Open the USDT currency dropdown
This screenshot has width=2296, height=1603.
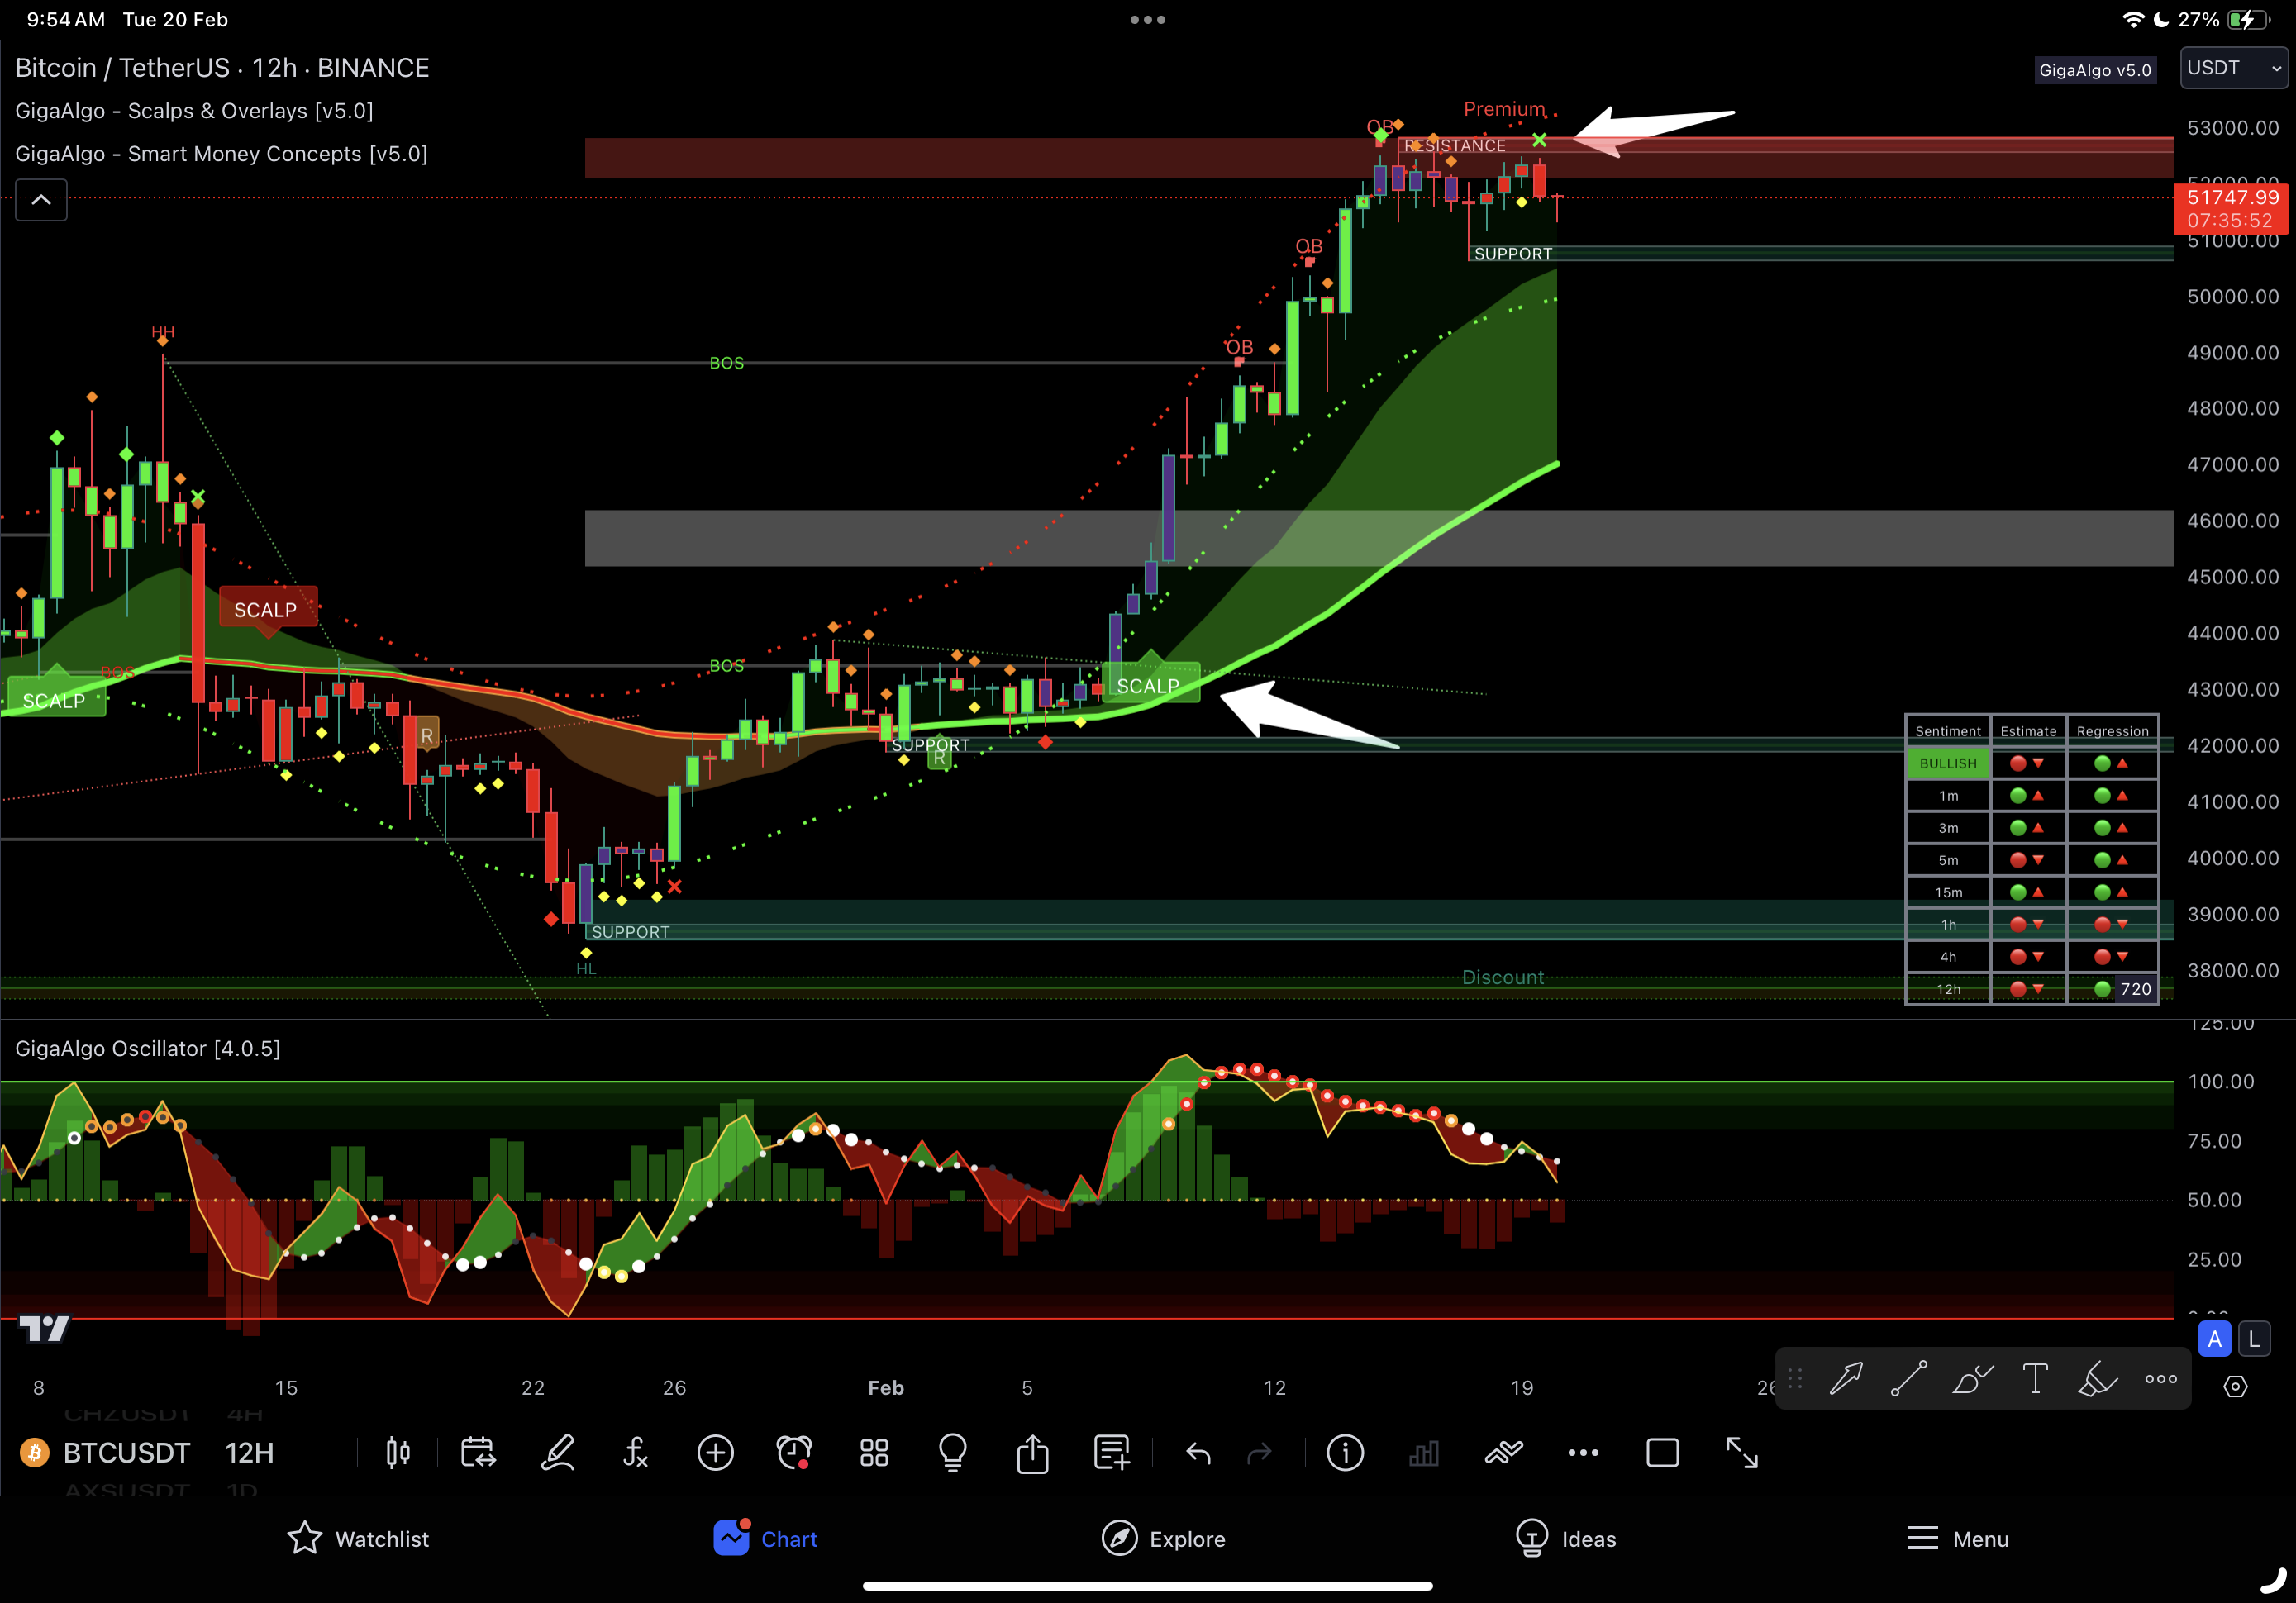pyautogui.click(x=2233, y=68)
